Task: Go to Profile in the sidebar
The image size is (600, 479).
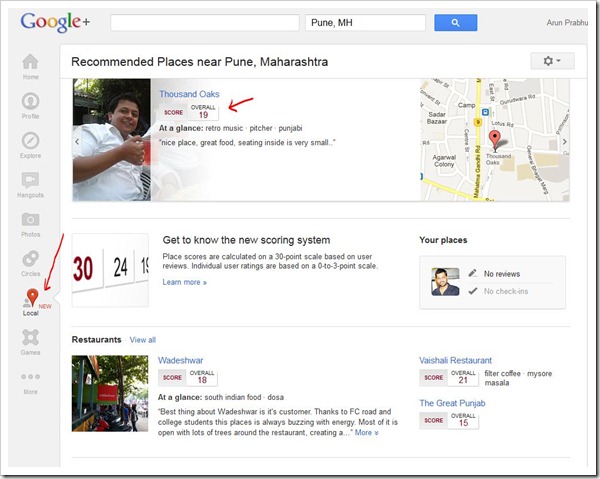Action: click(31, 103)
